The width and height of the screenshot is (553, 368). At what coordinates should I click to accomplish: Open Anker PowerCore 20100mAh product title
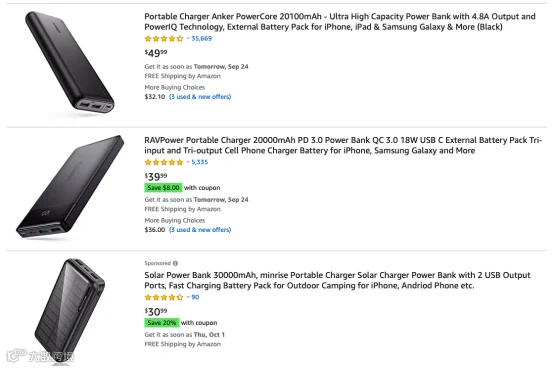point(340,22)
